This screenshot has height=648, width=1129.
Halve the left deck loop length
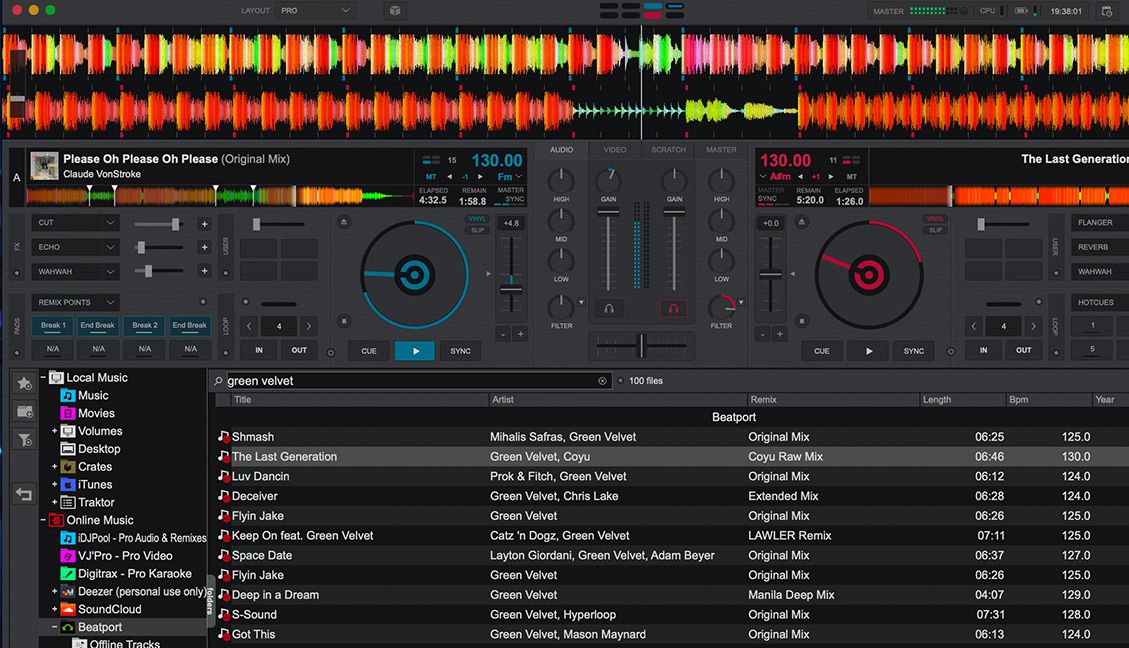click(x=249, y=326)
